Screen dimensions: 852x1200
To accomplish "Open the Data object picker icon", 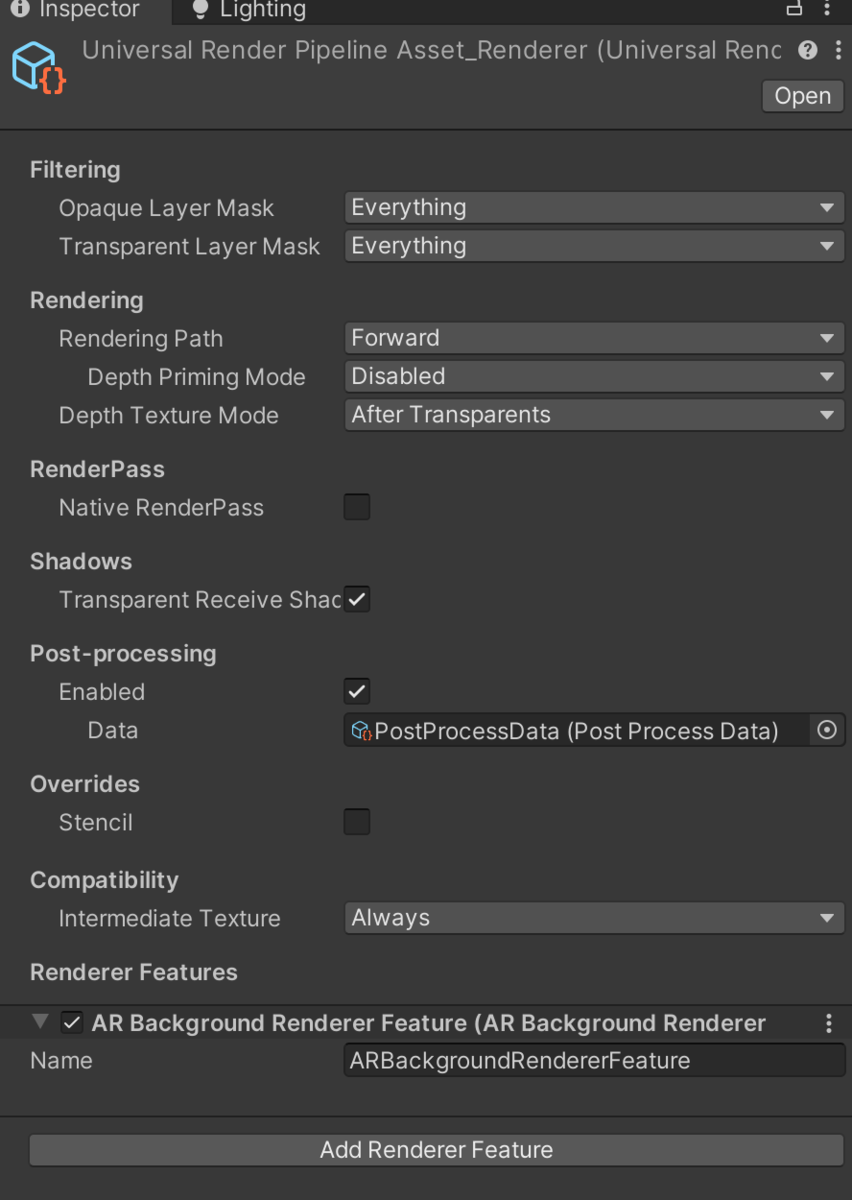I will 827,730.
